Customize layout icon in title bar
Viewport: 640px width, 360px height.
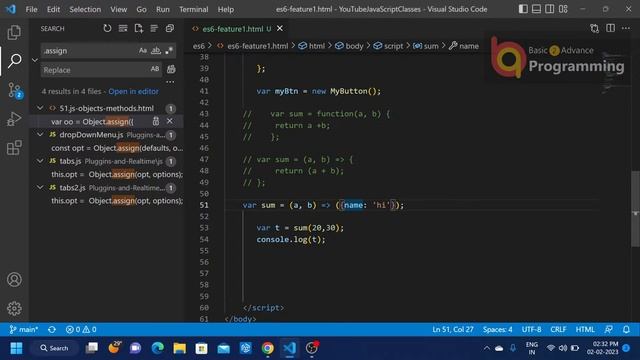(x=563, y=9)
